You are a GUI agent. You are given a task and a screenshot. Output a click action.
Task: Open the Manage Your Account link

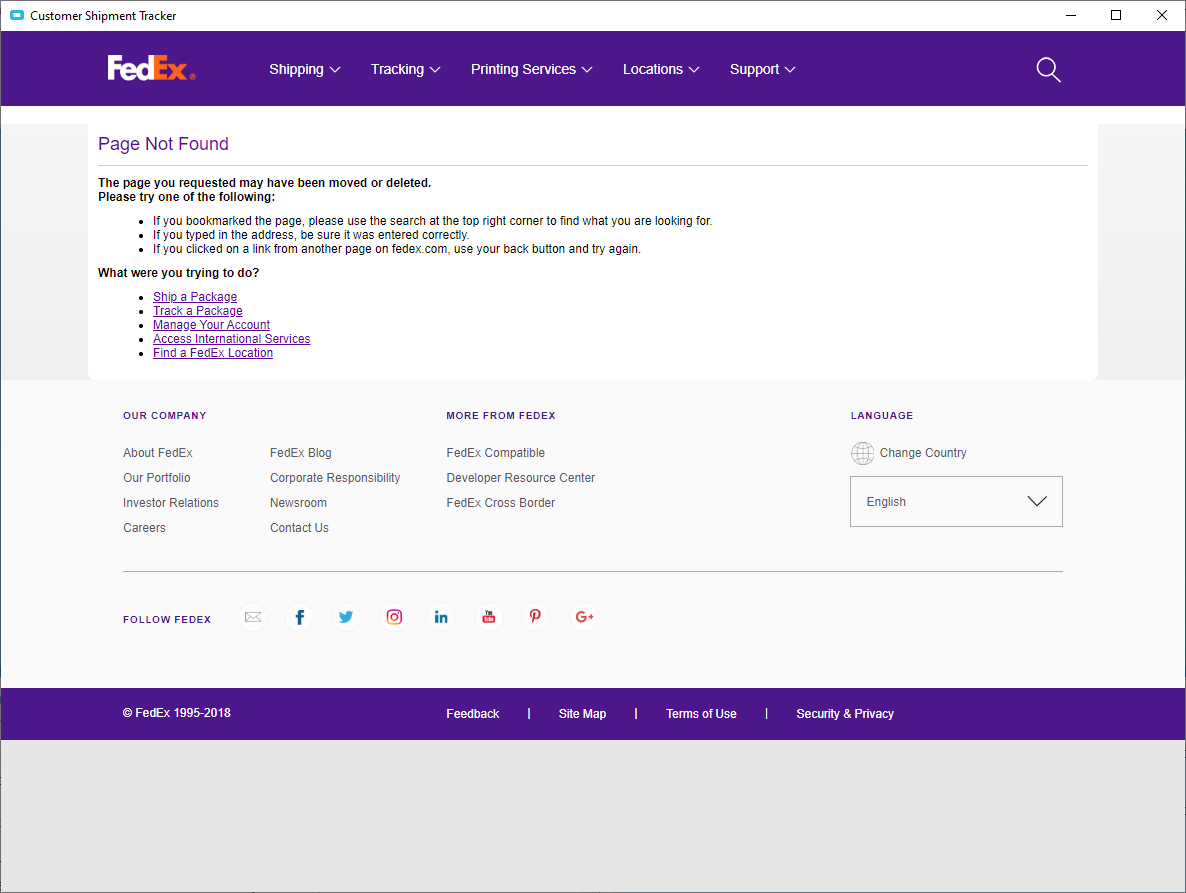click(x=211, y=324)
